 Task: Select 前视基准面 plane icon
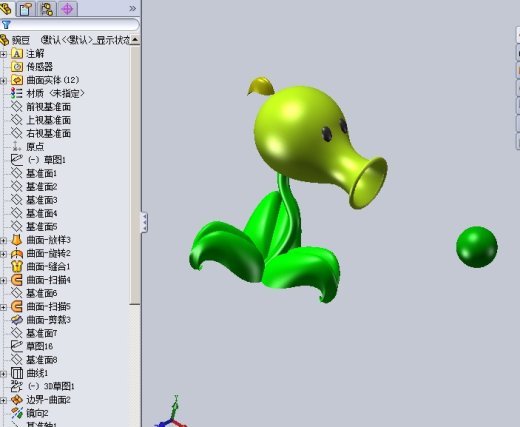click(17, 107)
